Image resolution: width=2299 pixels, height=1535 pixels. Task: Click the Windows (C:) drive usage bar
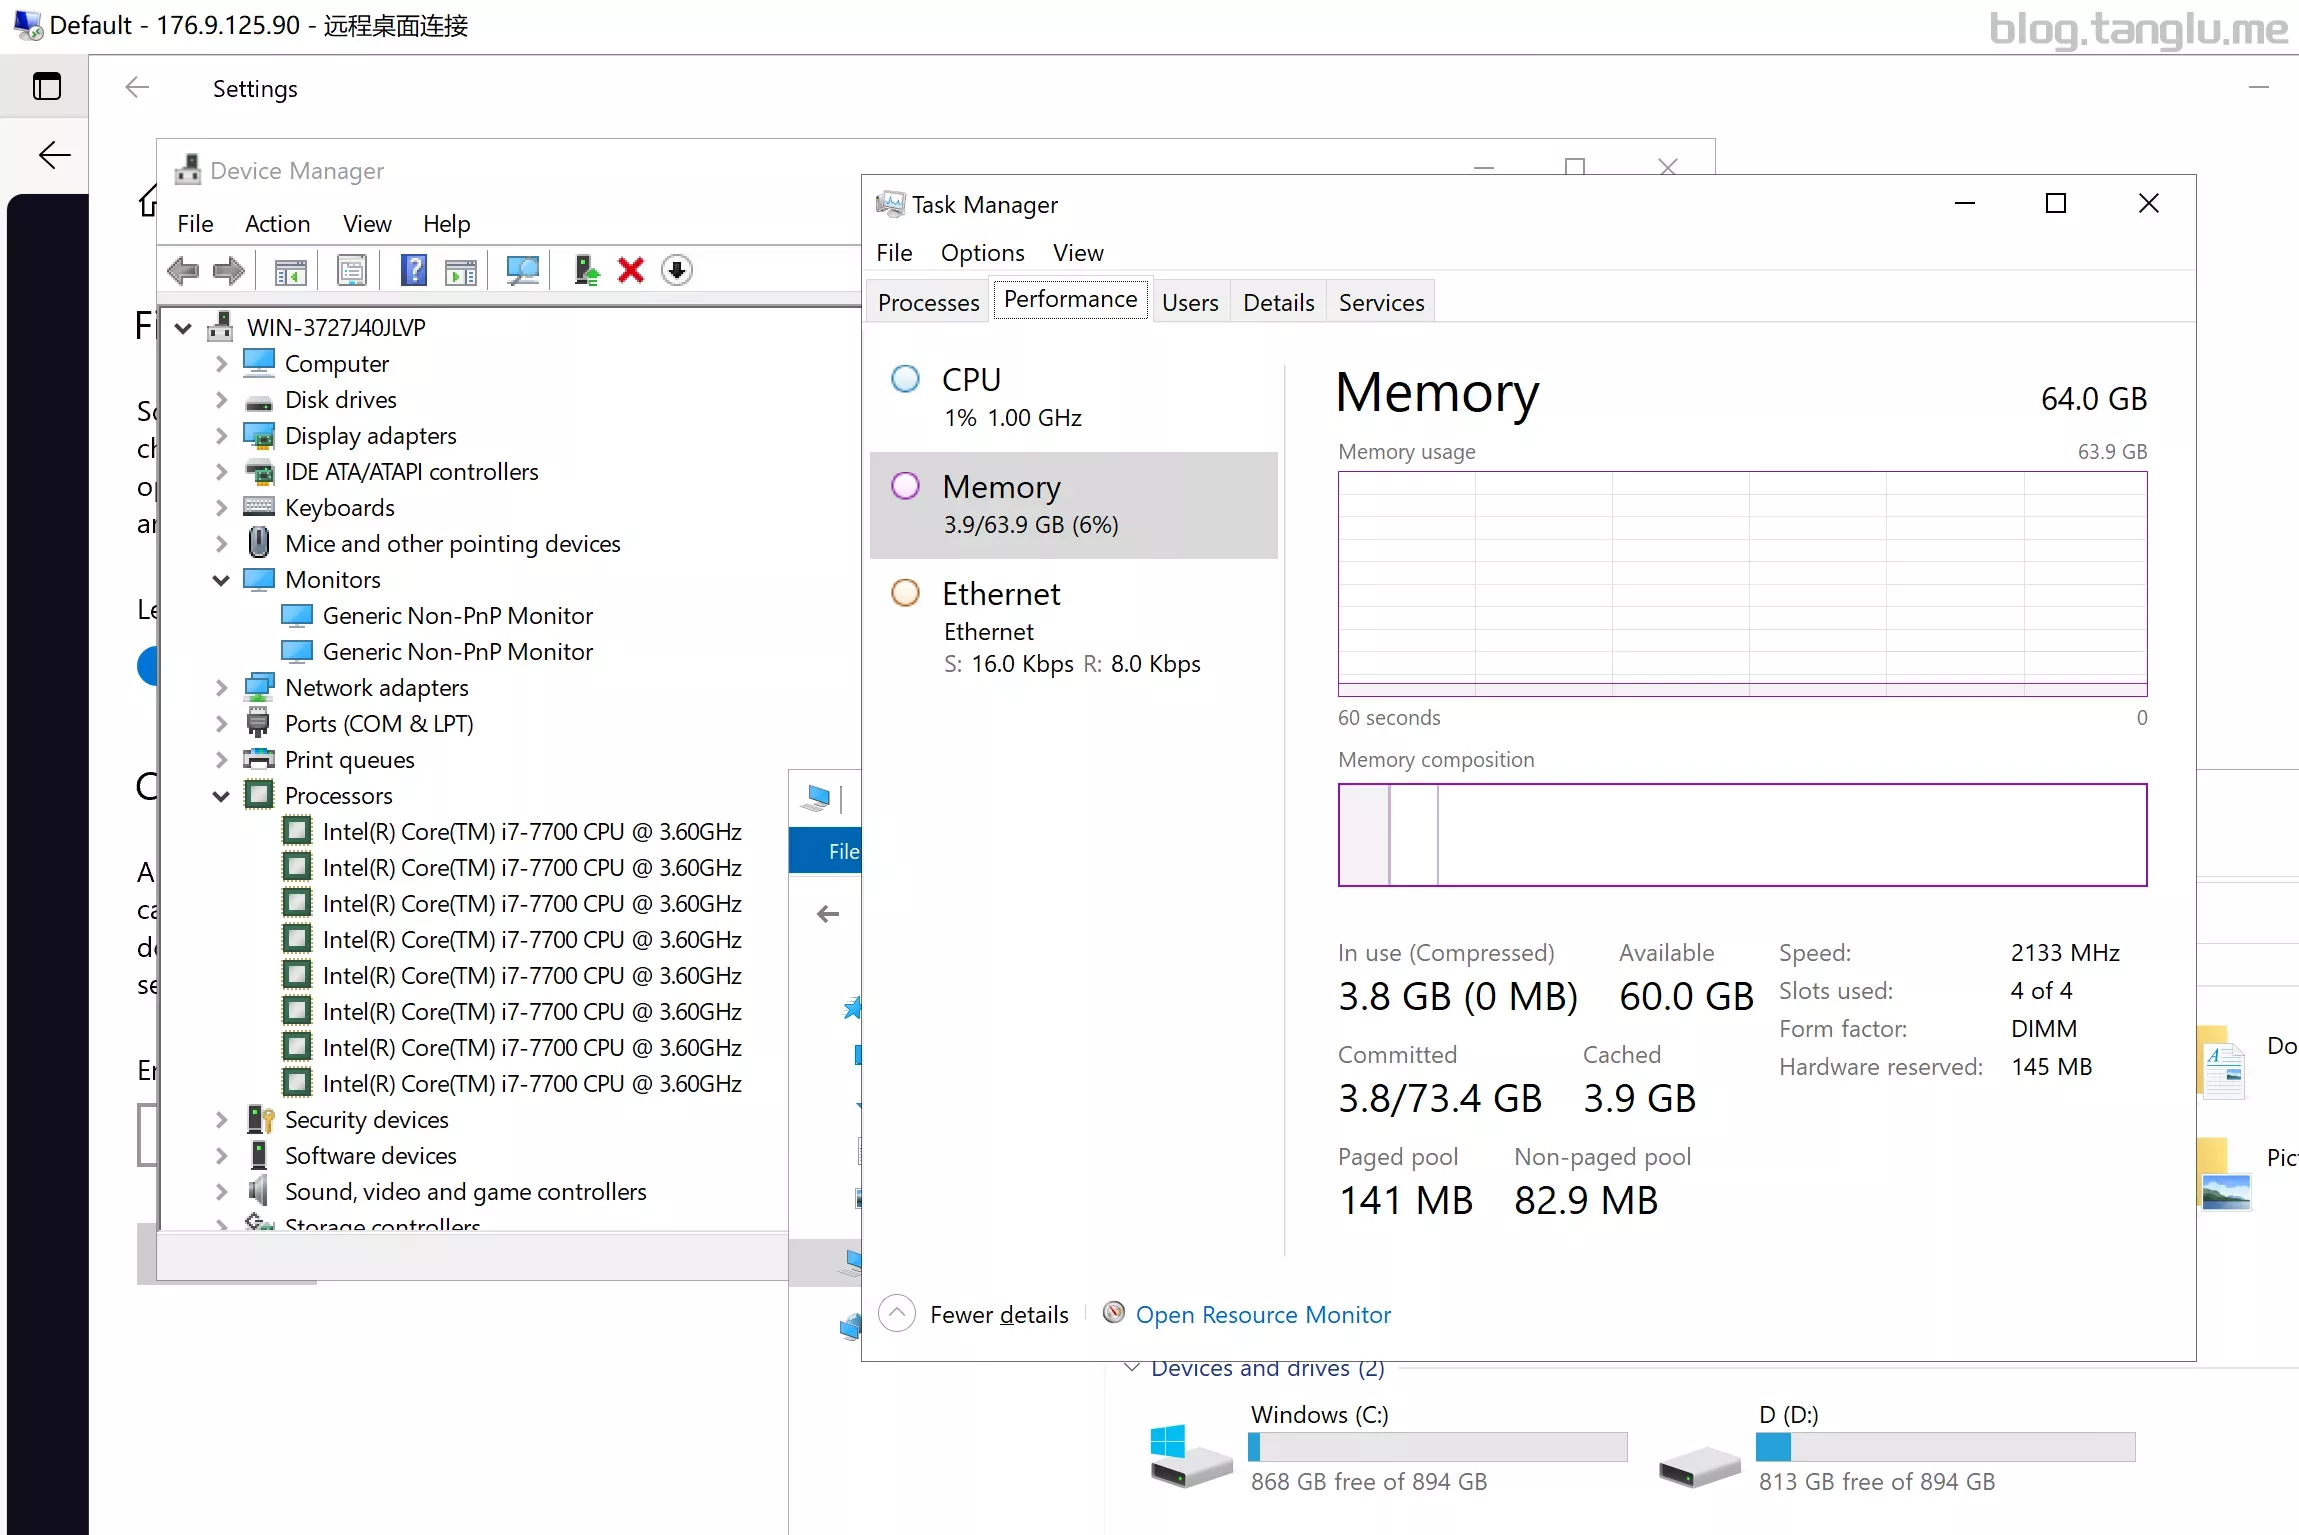point(1438,1446)
